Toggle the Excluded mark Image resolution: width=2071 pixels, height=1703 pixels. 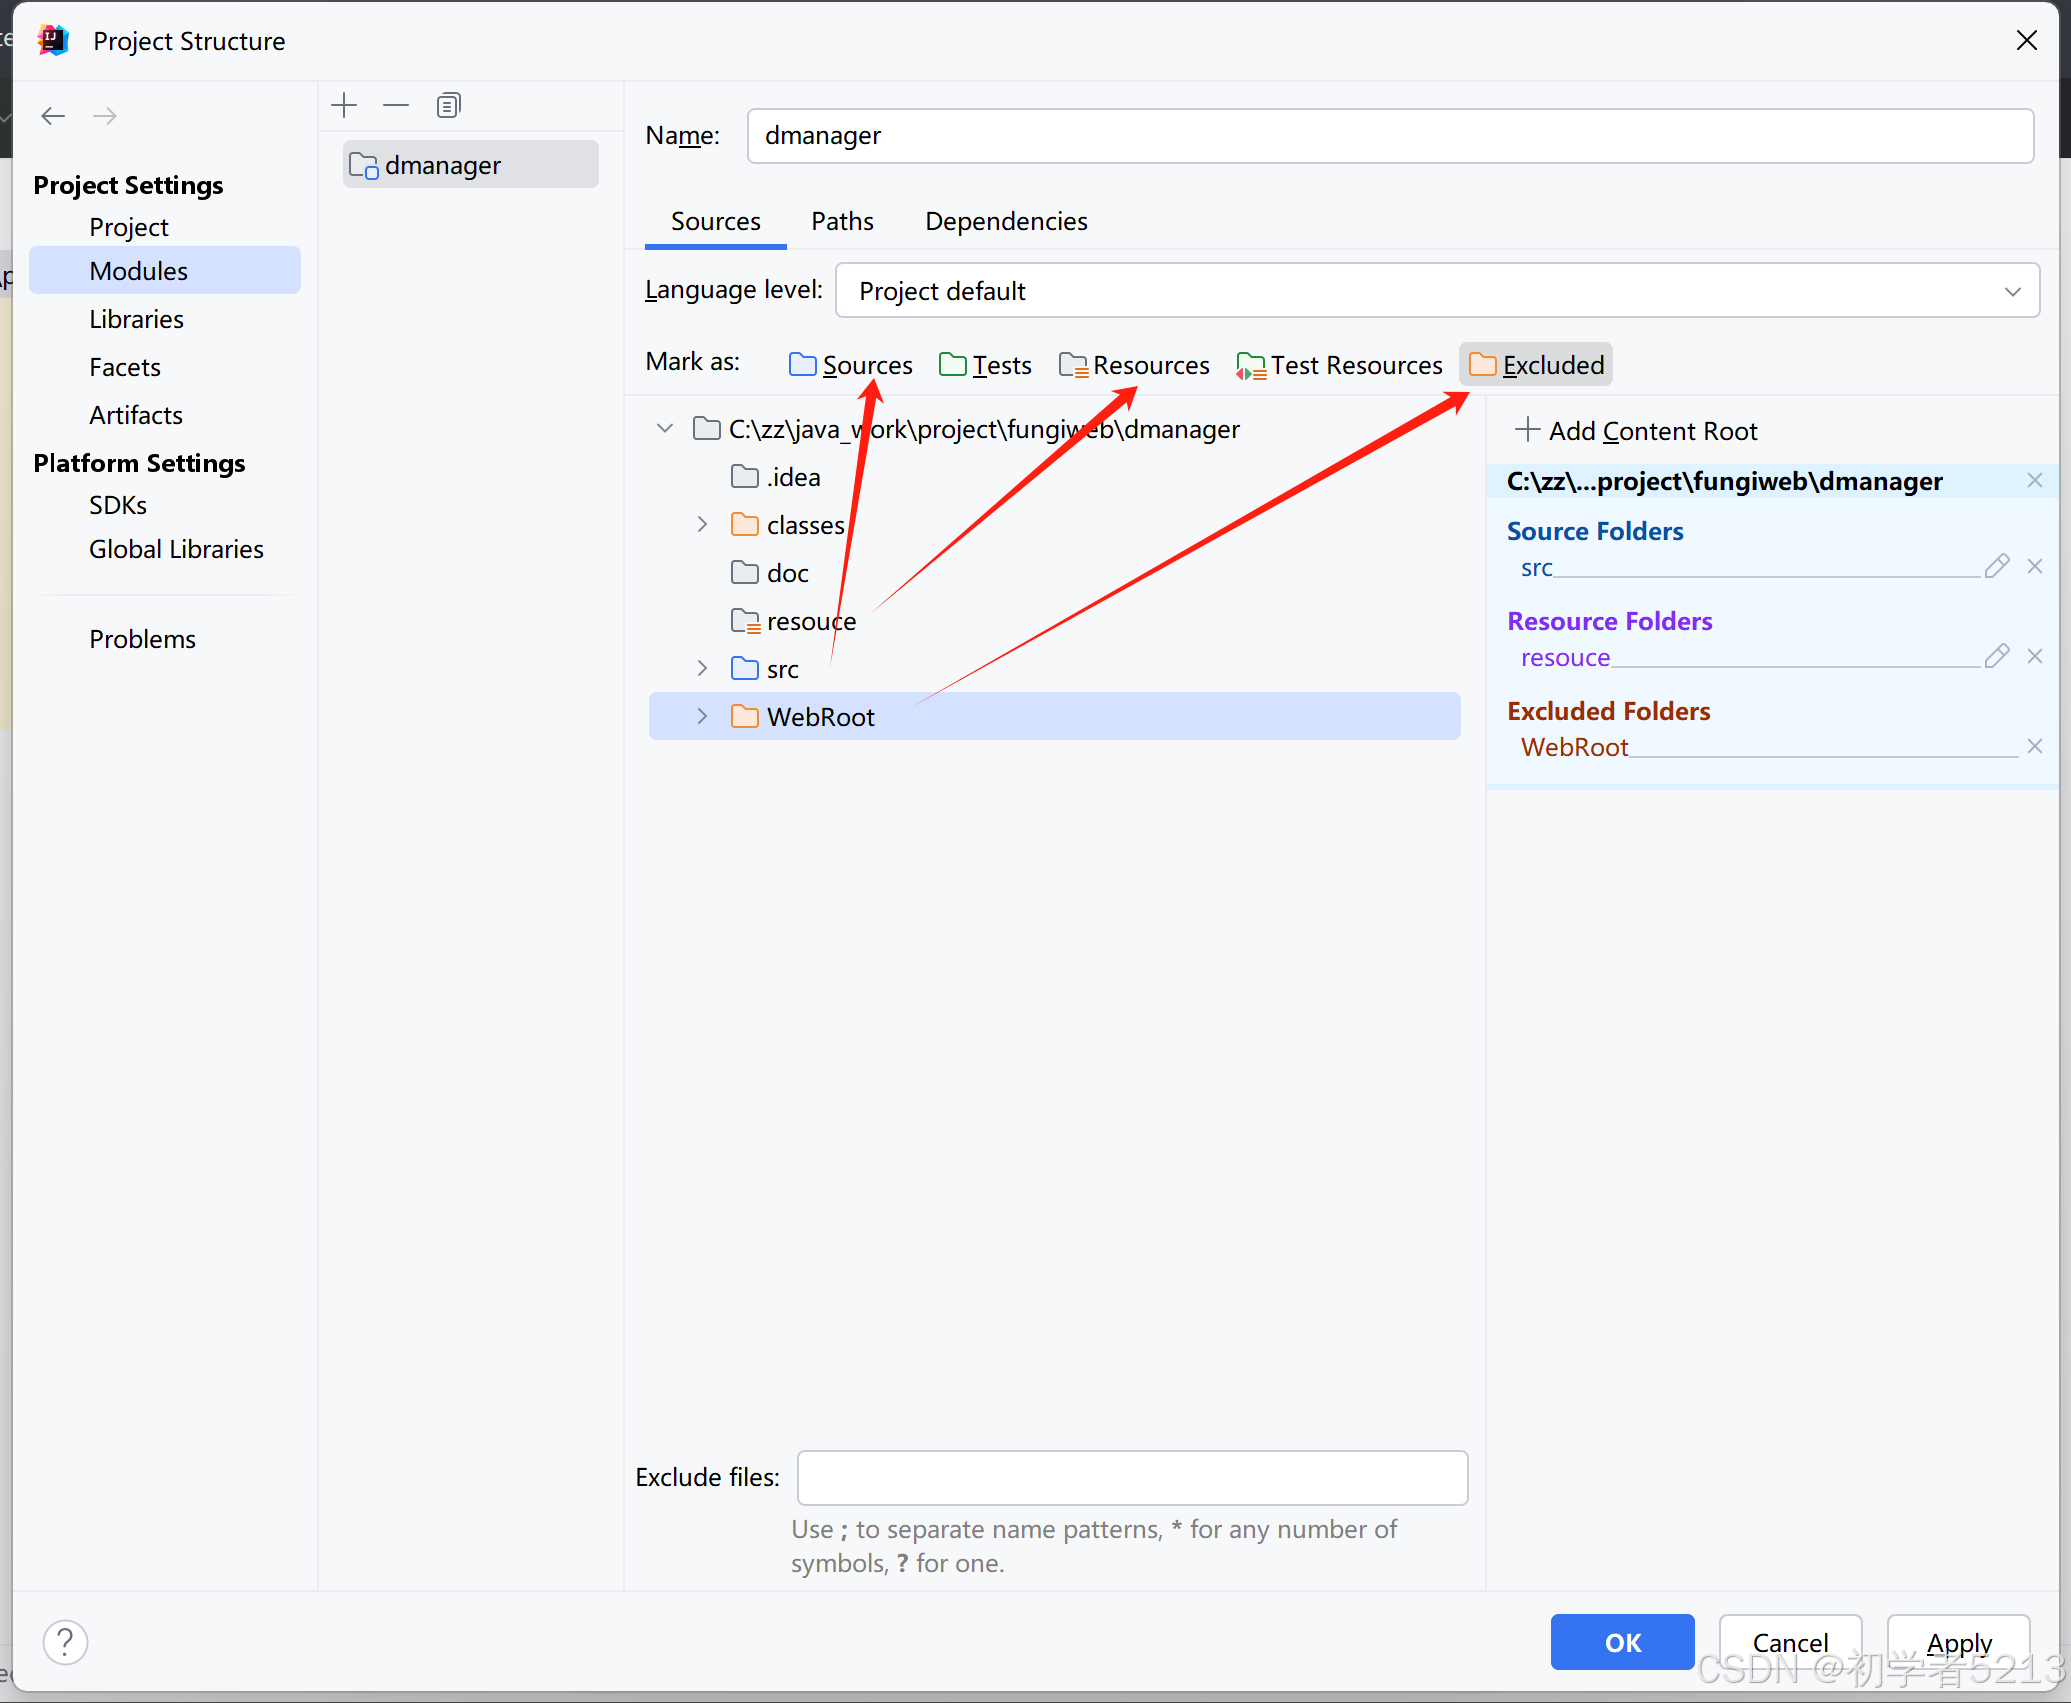[x=1536, y=365]
